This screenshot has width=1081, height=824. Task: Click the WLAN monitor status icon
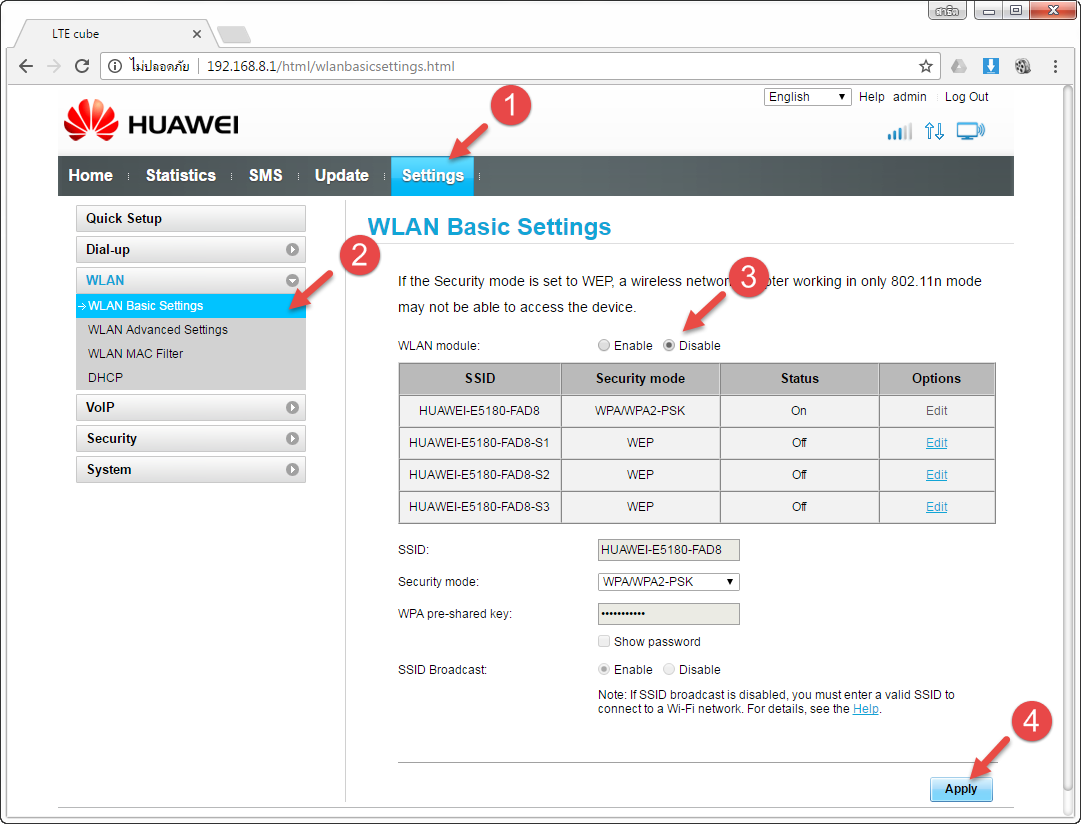pyautogui.click(x=971, y=131)
